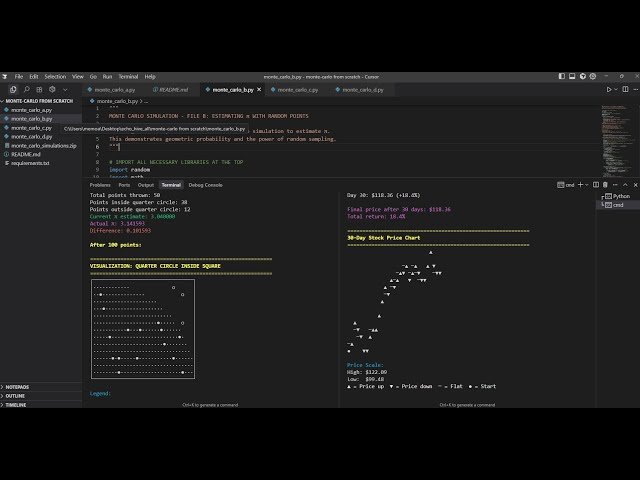This screenshot has height=480, width=640.
Task: Switch to the Output panel tab
Action: 146,185
